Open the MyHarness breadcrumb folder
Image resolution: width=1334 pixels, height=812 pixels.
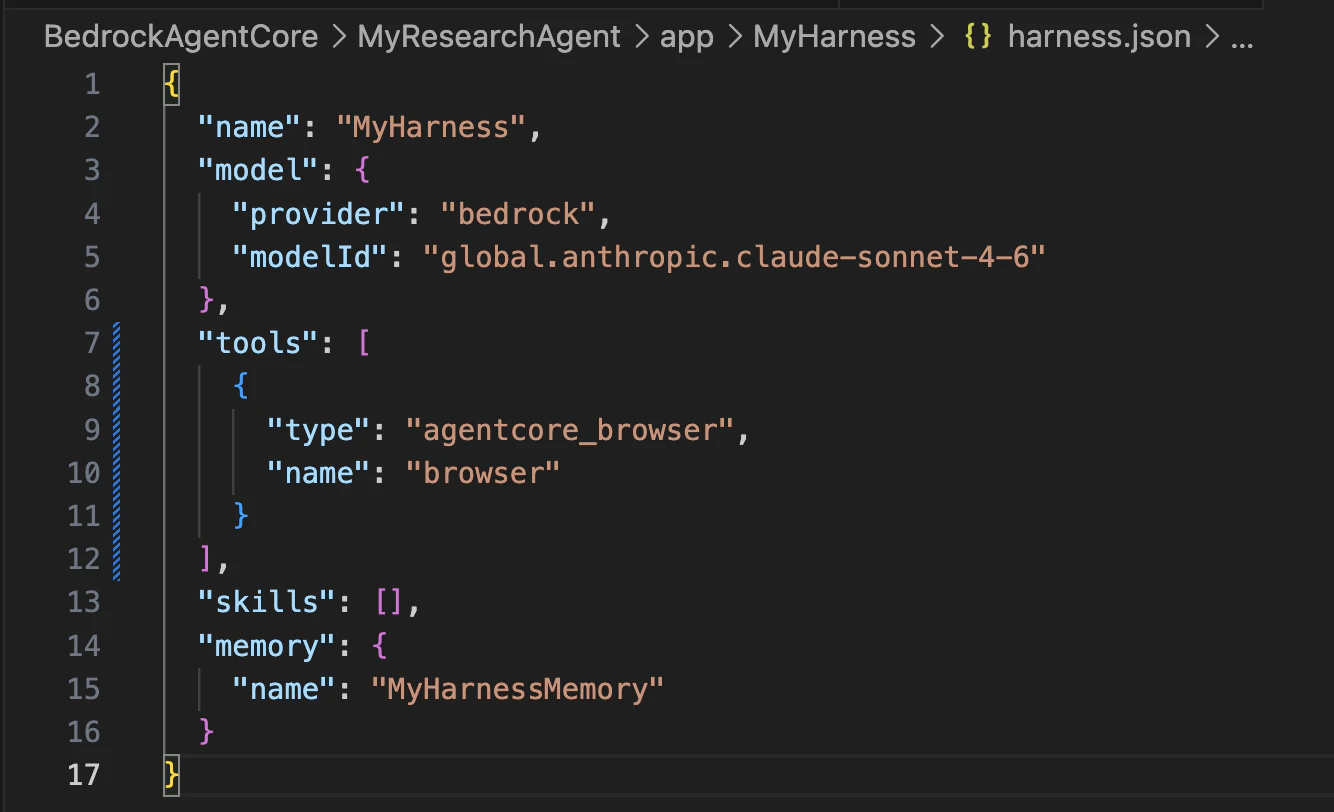click(834, 38)
